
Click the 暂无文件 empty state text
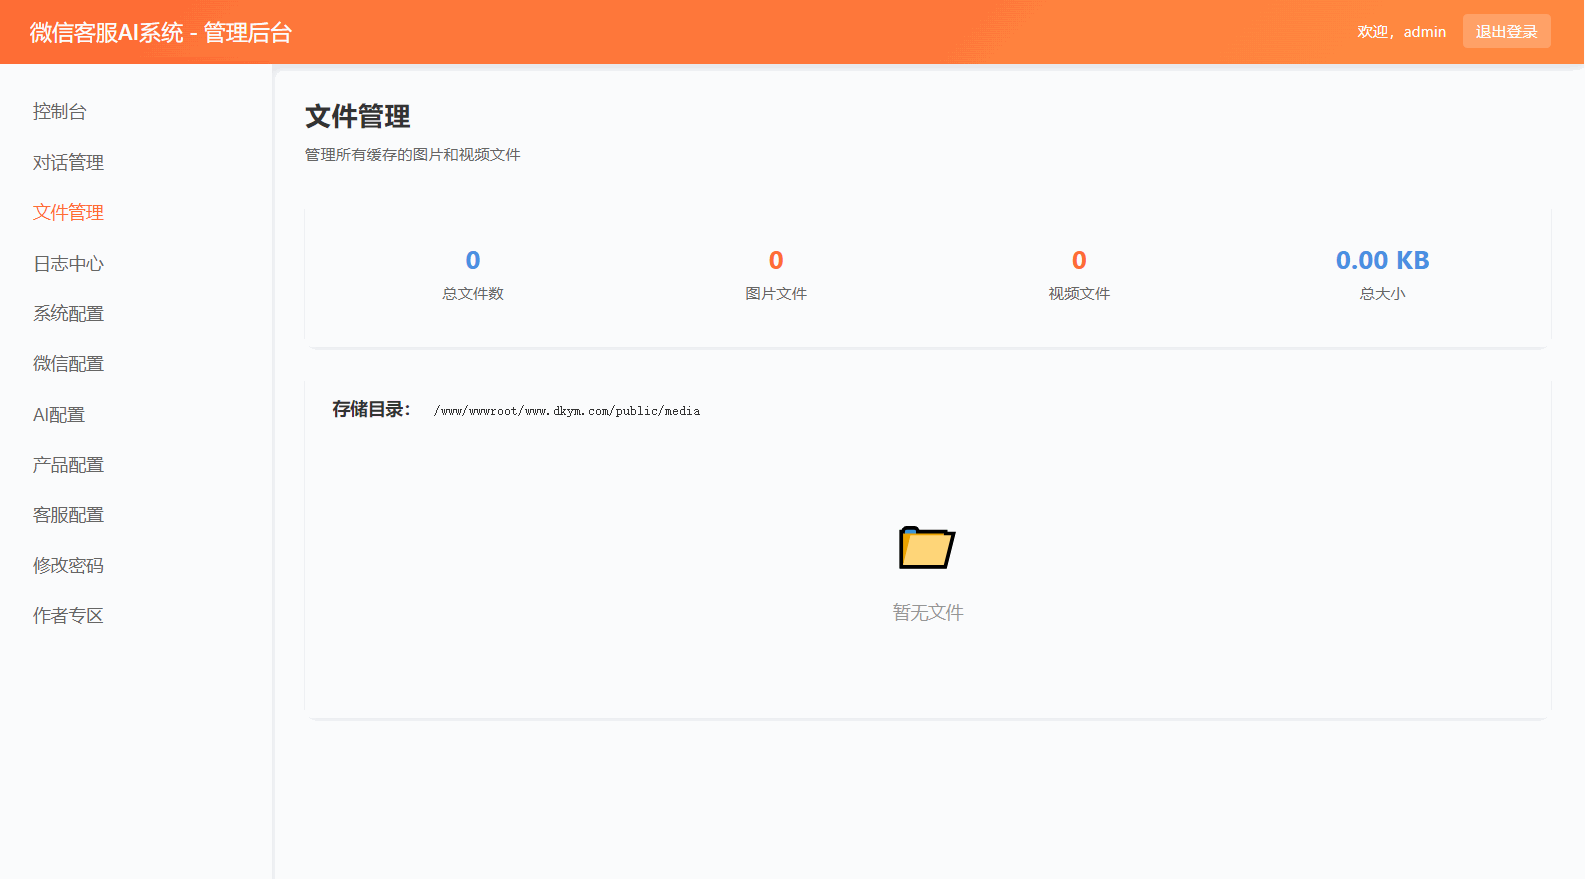(927, 613)
